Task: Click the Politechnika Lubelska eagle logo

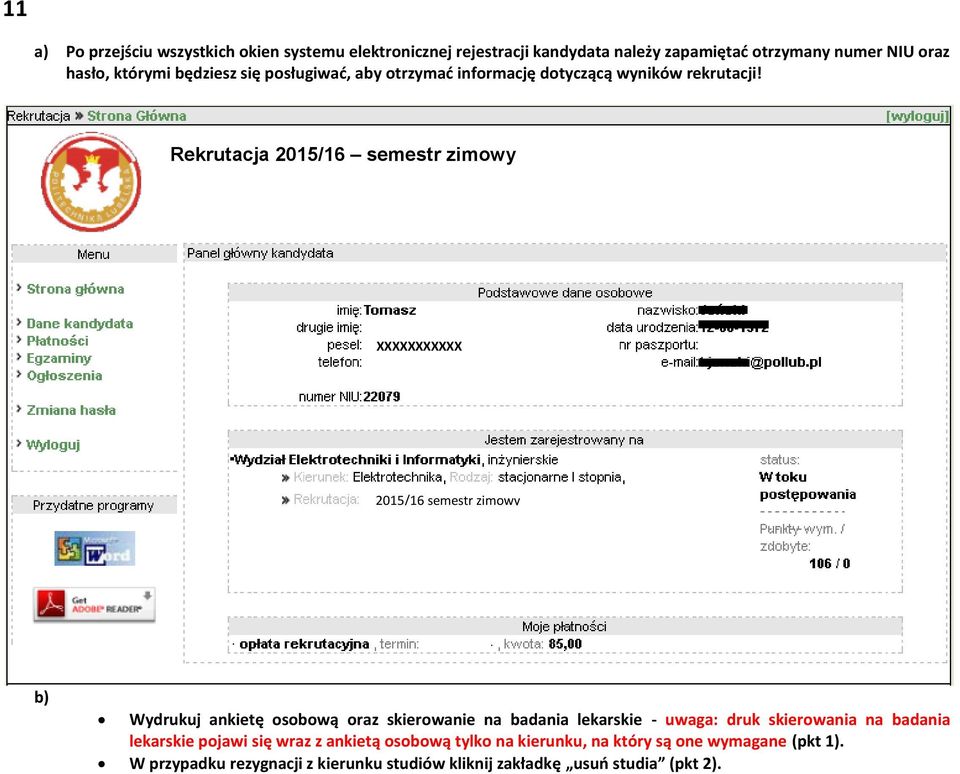Action: pyautogui.click(x=91, y=182)
